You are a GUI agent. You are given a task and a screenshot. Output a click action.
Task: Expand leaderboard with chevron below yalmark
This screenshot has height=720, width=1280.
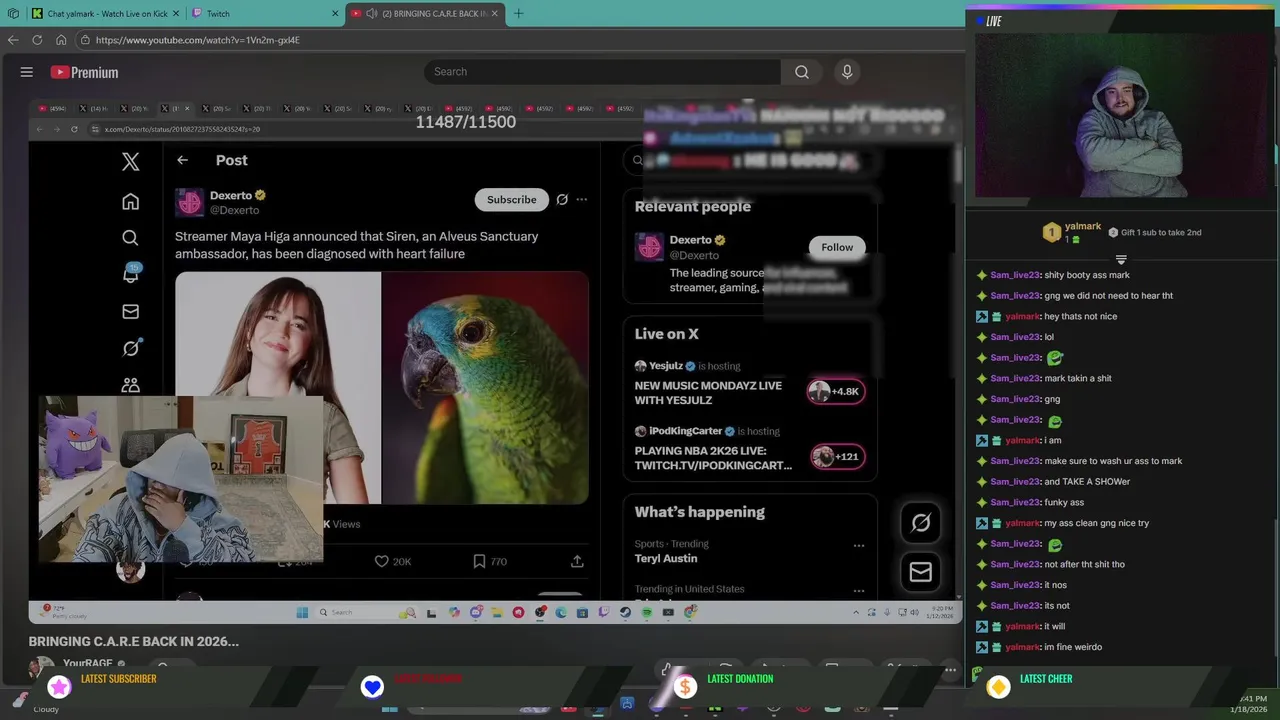(1120, 260)
